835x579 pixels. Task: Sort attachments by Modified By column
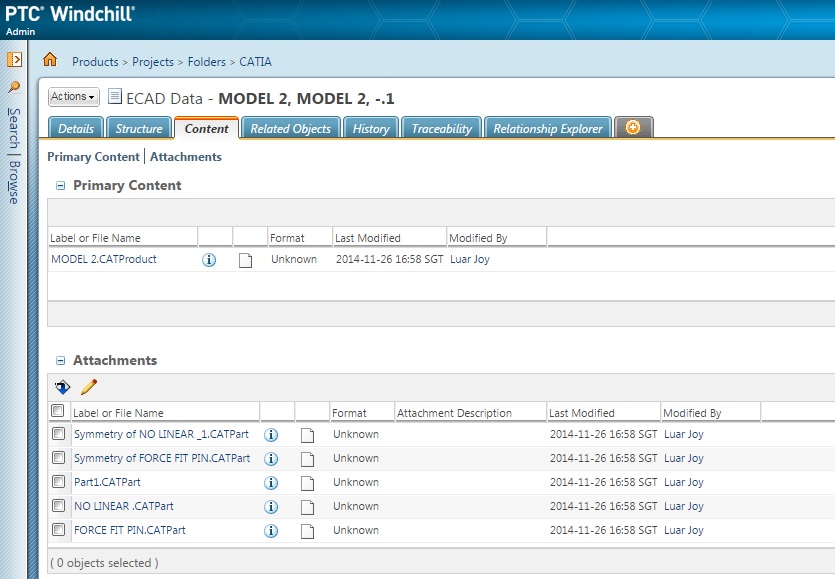(692, 413)
